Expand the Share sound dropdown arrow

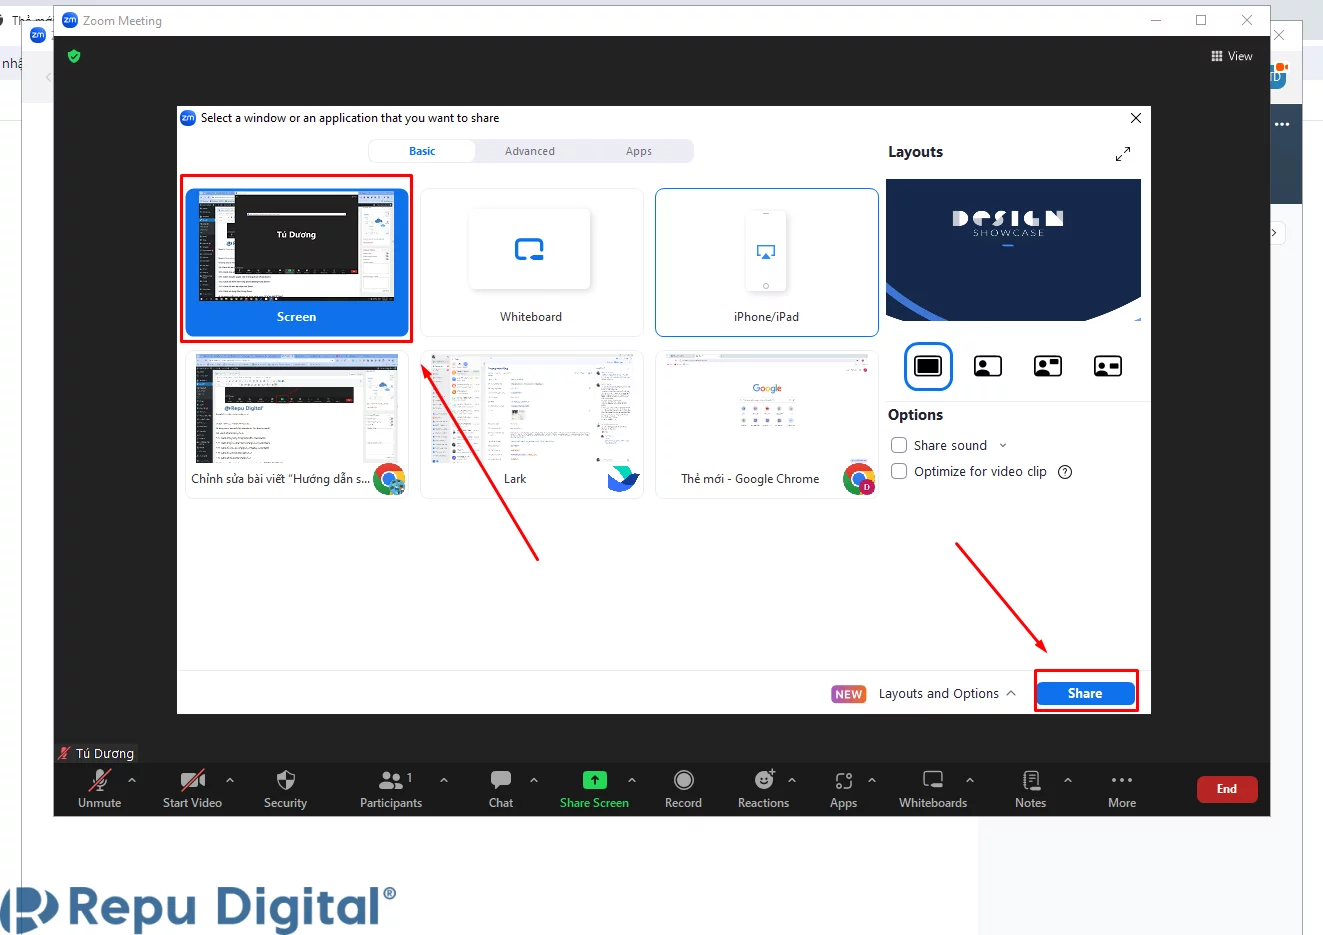click(1003, 446)
